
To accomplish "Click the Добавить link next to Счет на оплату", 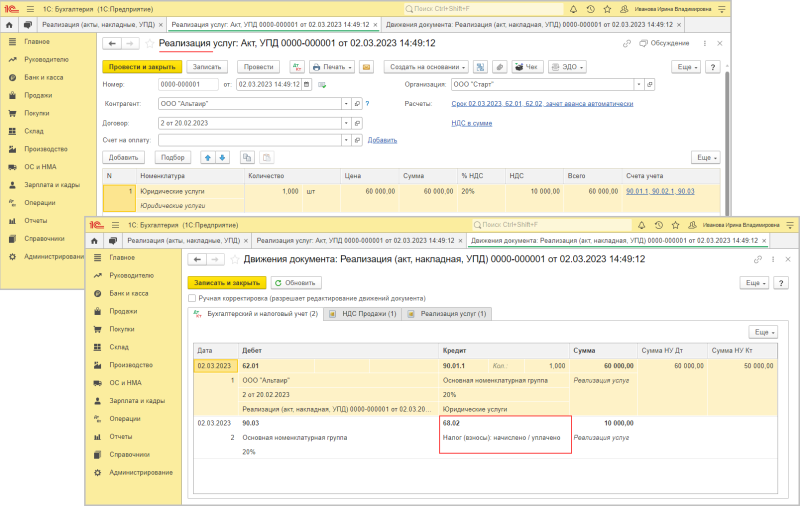I will tap(382, 140).
